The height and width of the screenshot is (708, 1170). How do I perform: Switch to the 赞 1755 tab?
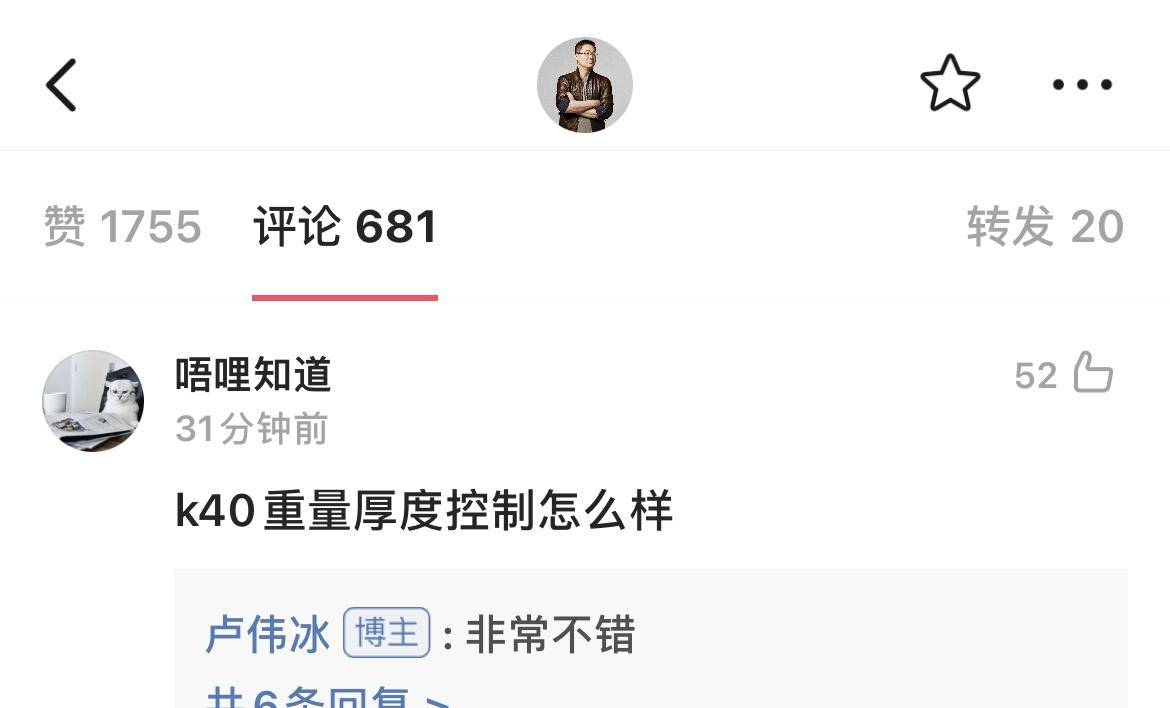[122, 226]
